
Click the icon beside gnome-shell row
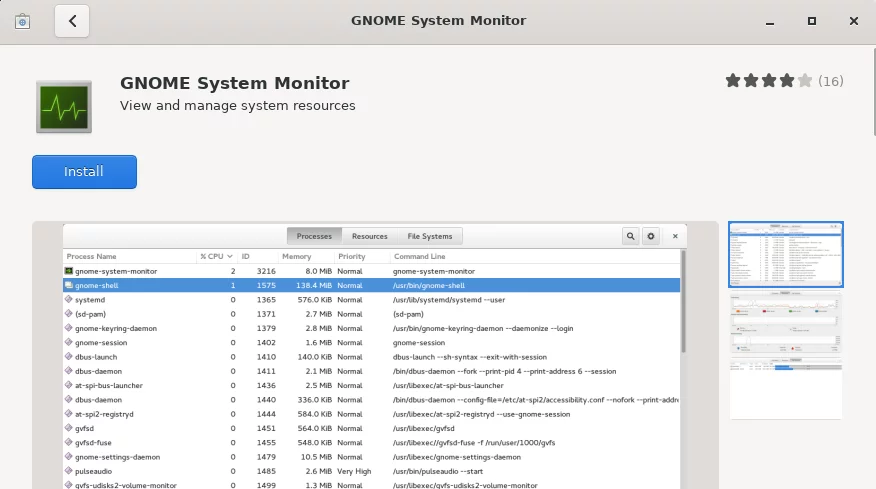click(x=69, y=285)
